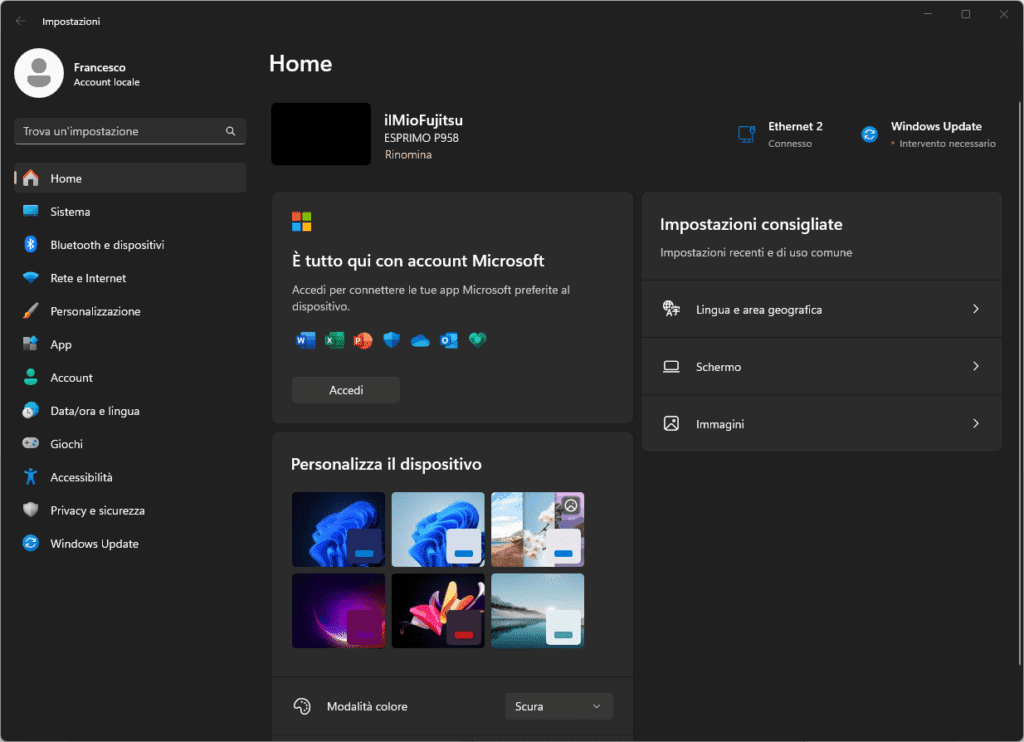Go to Sistema in sidebar
The image size is (1024, 742).
70,212
